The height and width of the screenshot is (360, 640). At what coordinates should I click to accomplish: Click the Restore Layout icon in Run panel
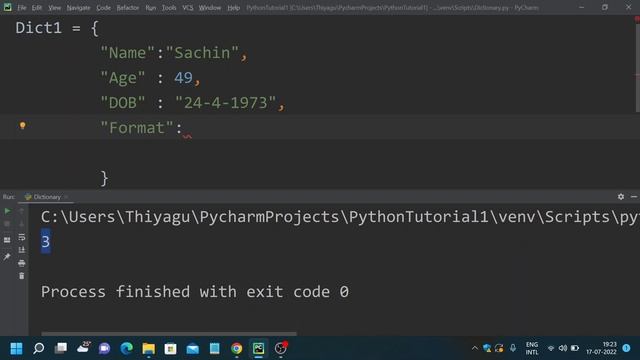point(7,240)
